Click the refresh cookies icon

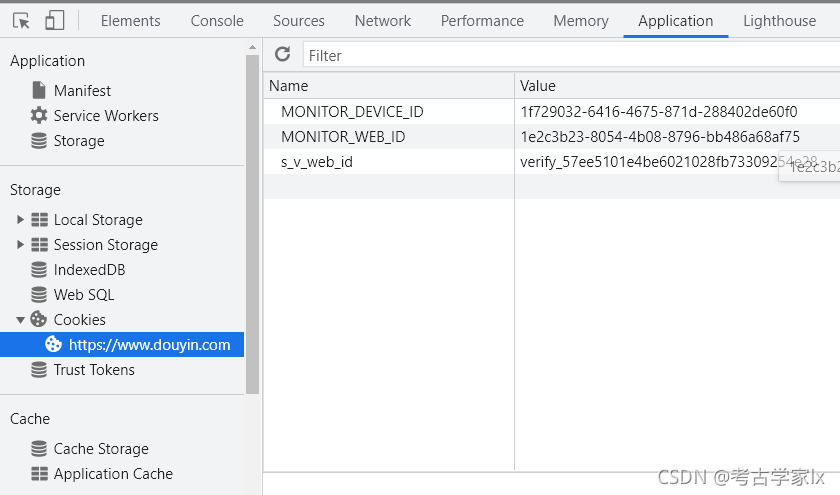pos(282,54)
